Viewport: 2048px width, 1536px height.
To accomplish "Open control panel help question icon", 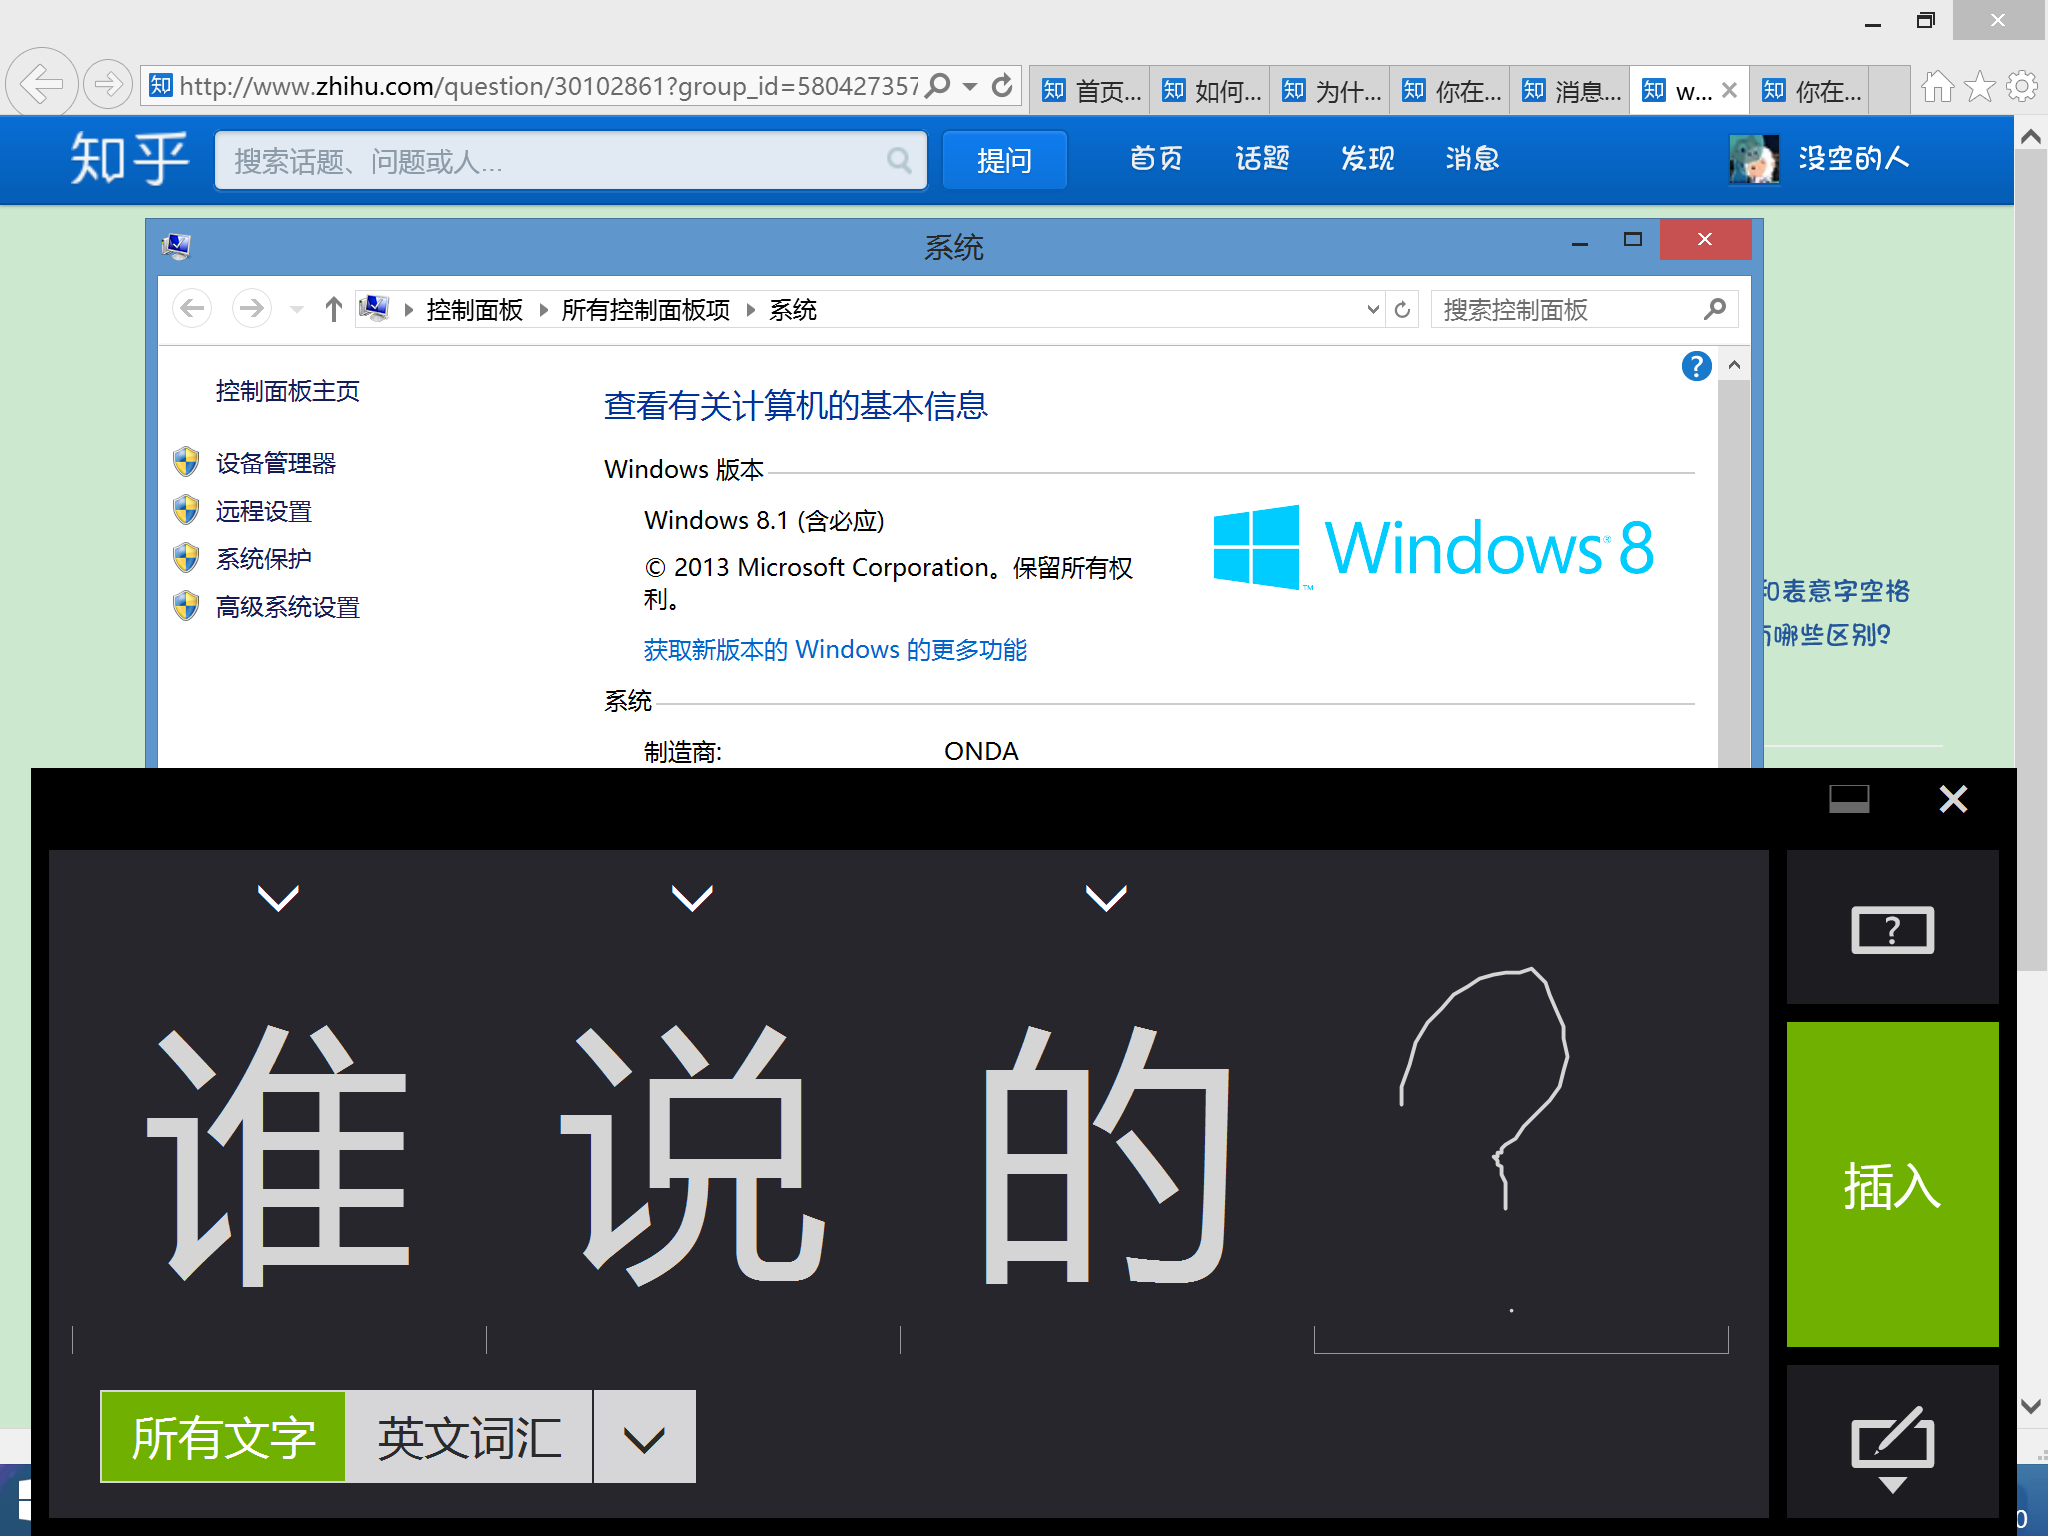I will (1696, 366).
